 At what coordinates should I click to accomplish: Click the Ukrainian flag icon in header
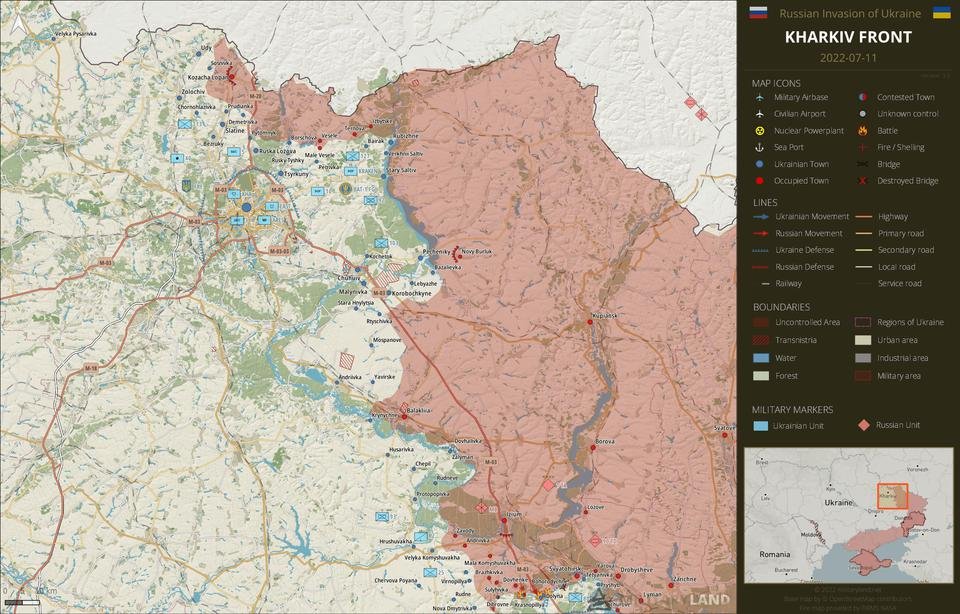(941, 13)
